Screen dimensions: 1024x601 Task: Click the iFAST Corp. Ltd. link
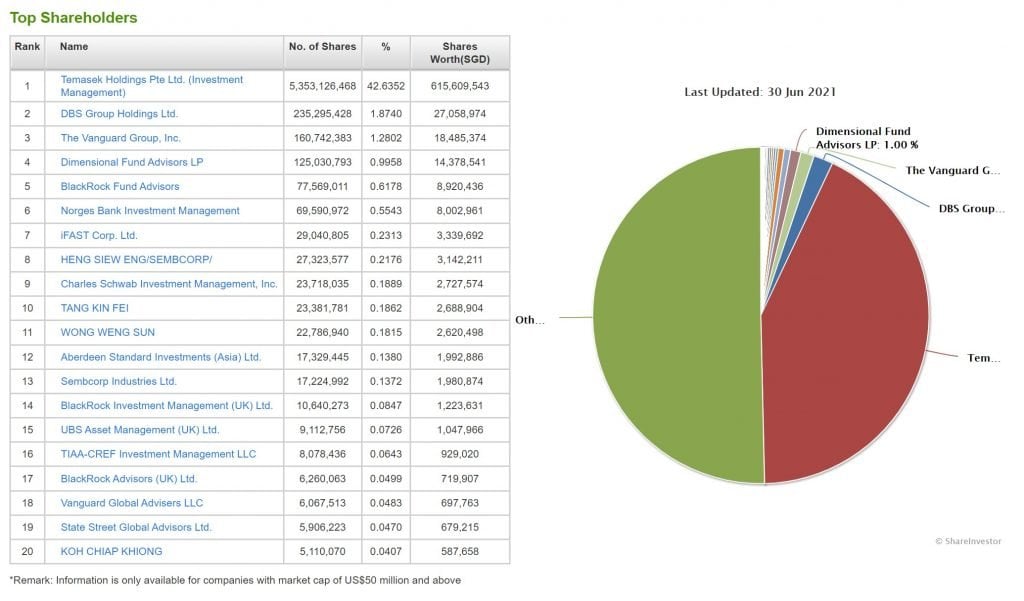(x=99, y=235)
